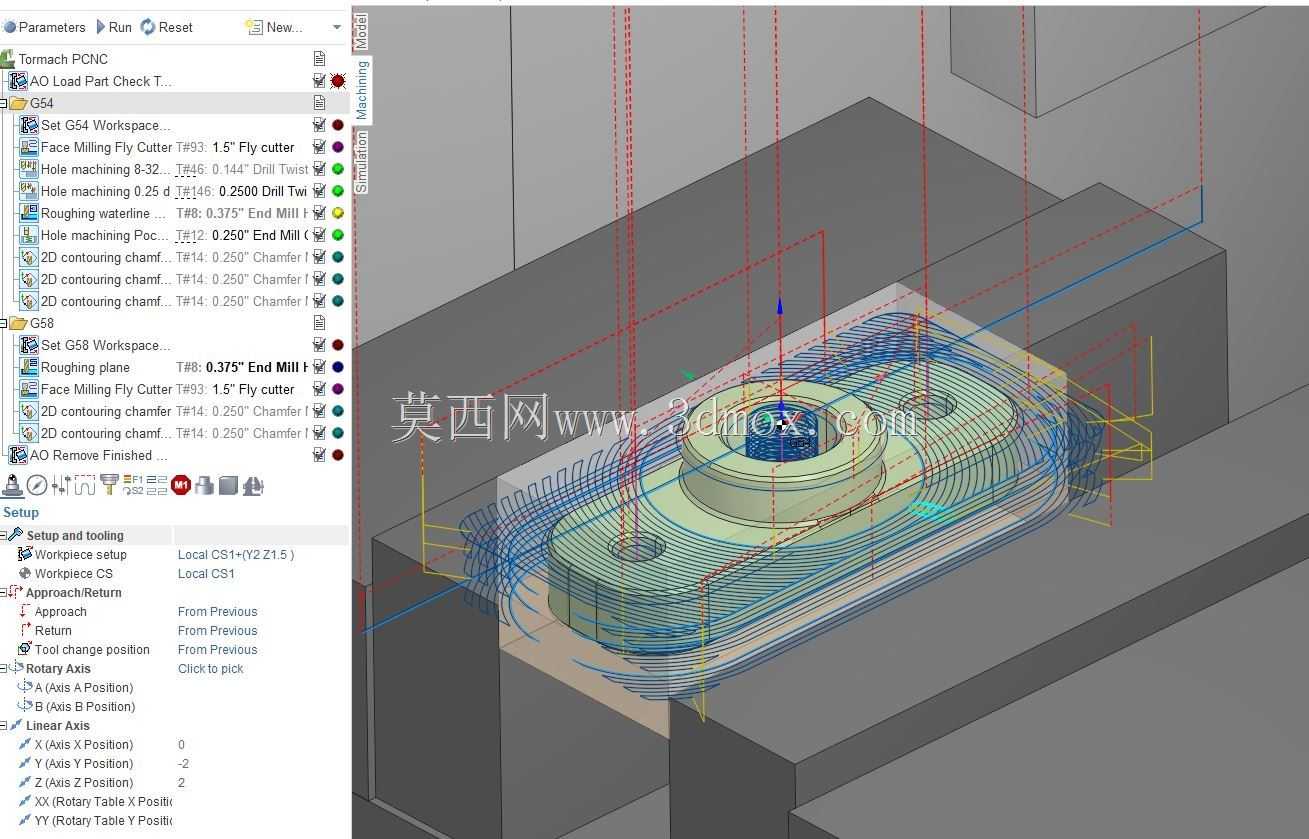This screenshot has width=1309, height=839.
Task: Click the yellow color dot on Roughing waterline
Action: [338, 213]
